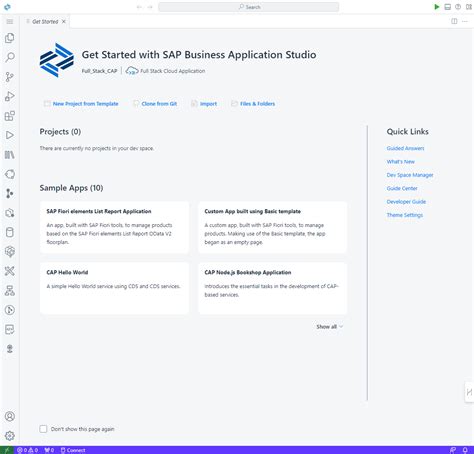
Task: Click Clone from Git
Action: 155,104
